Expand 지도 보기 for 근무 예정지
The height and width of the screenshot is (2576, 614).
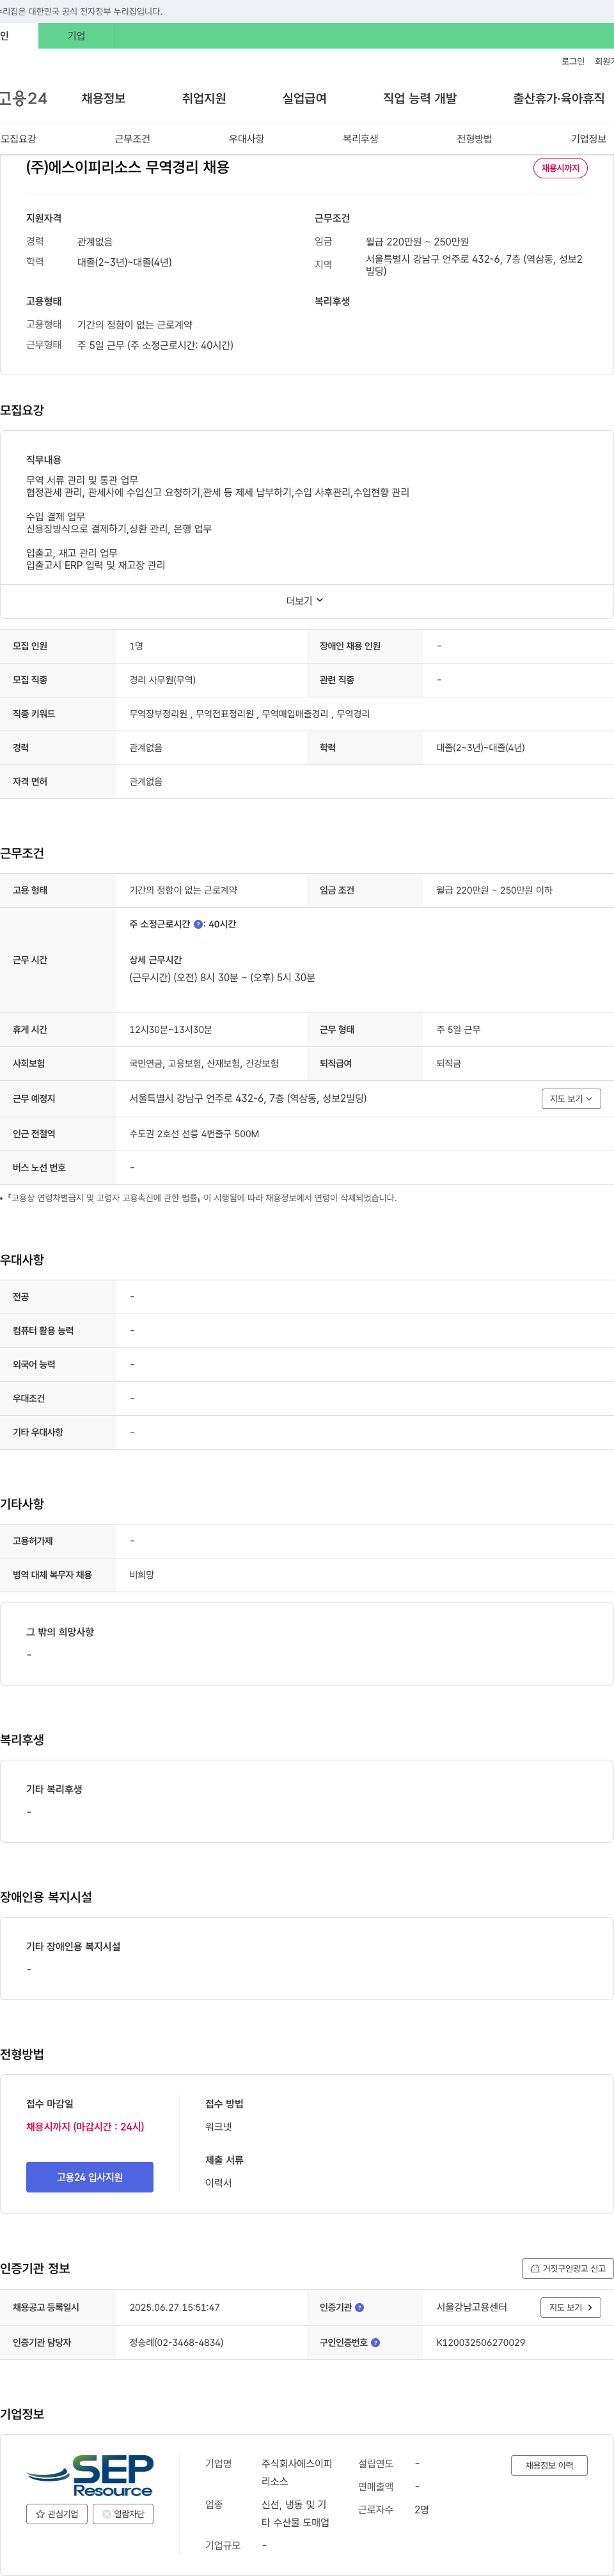(x=571, y=1098)
